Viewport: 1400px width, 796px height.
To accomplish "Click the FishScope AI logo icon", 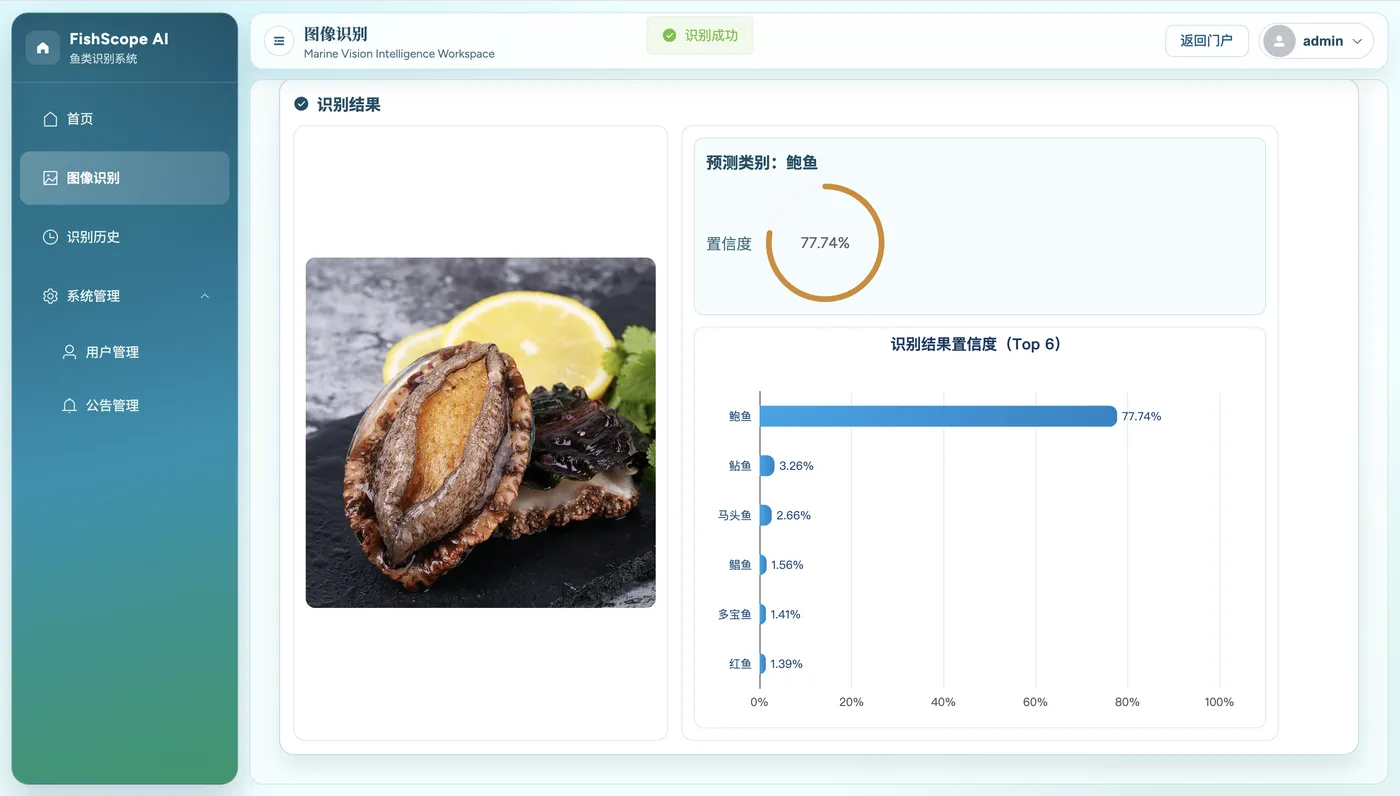I will click(x=40, y=45).
